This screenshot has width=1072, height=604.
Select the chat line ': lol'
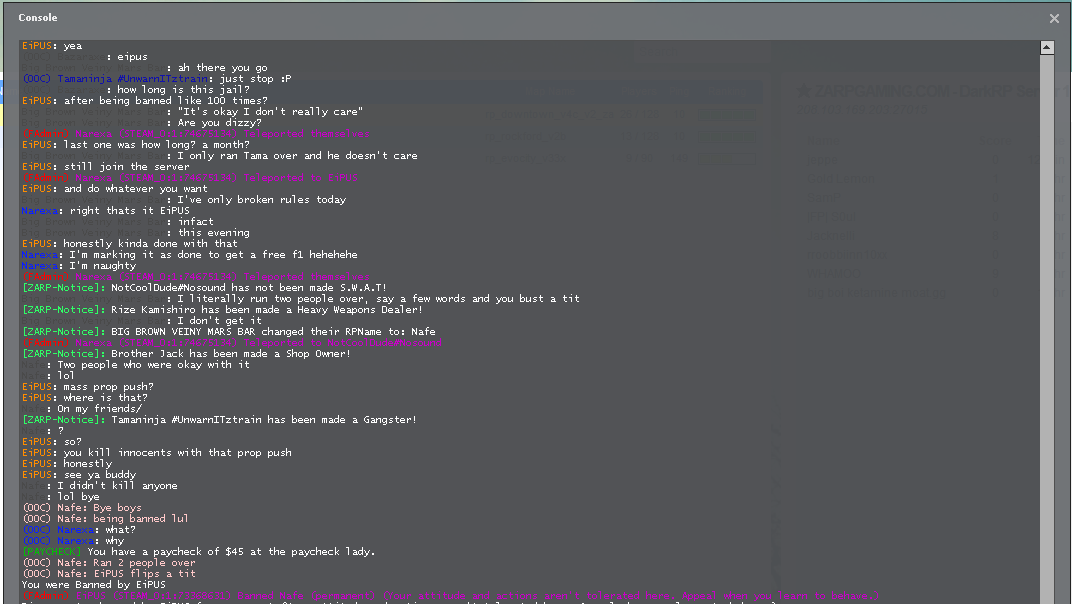(x=48, y=375)
